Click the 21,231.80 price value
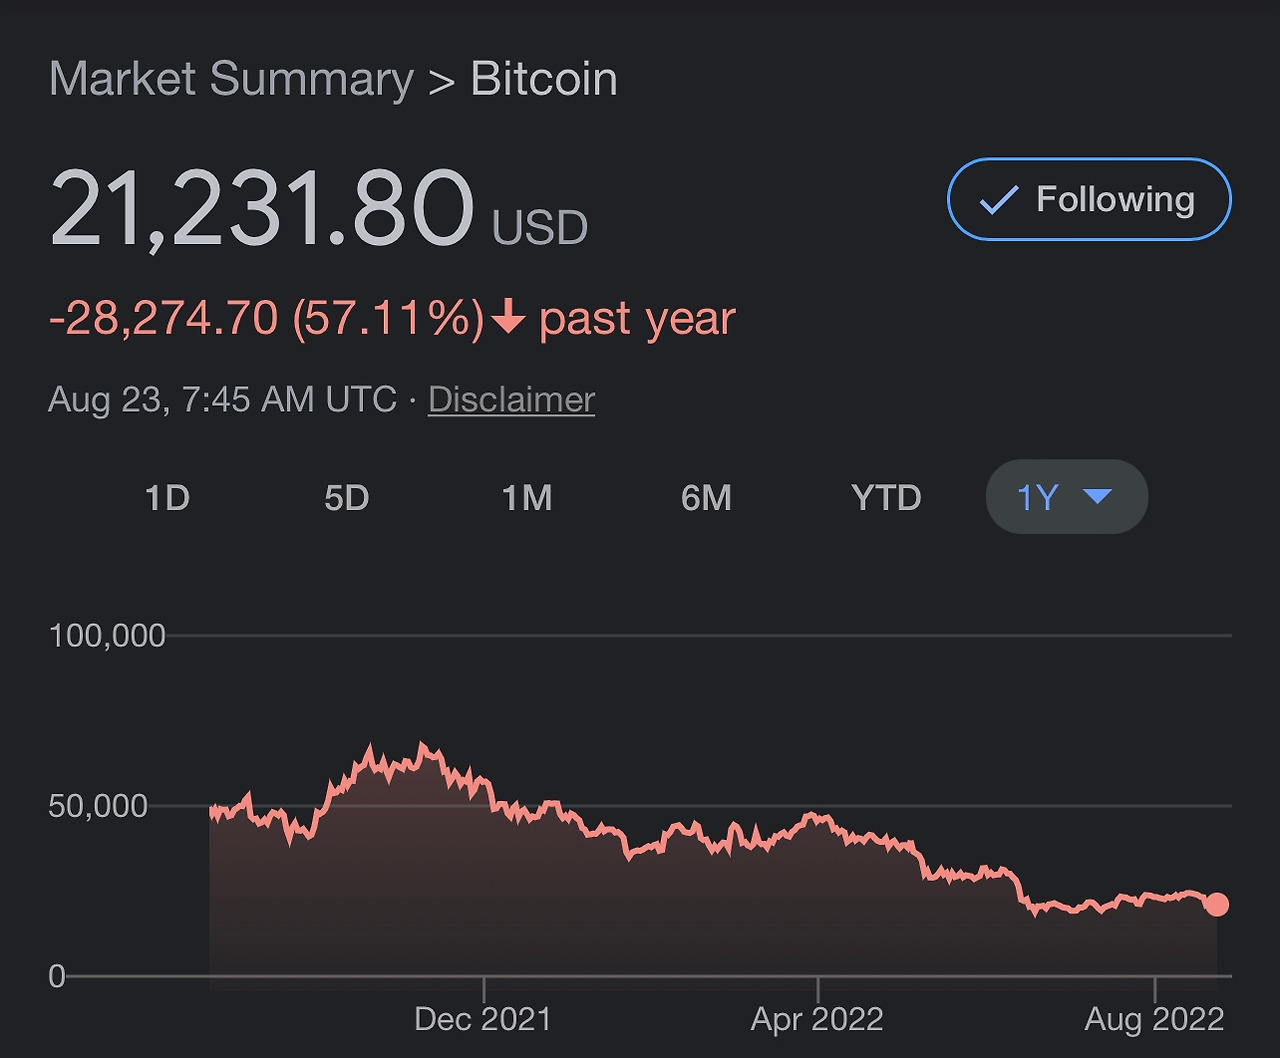 pos(262,208)
